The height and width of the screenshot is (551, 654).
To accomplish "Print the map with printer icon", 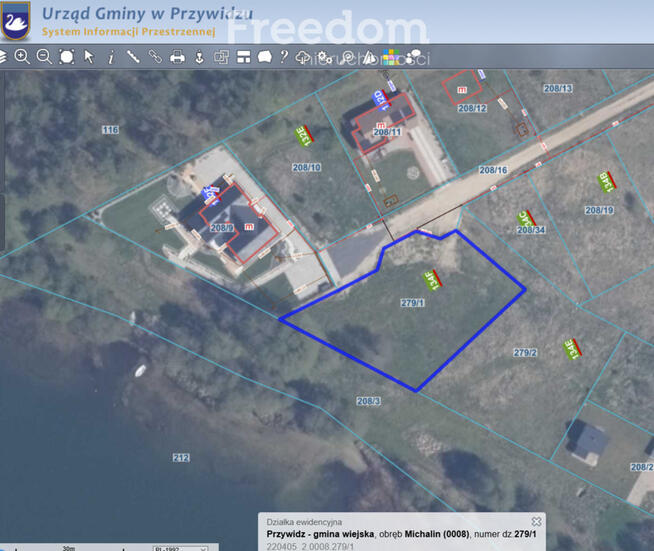I will [x=178, y=57].
